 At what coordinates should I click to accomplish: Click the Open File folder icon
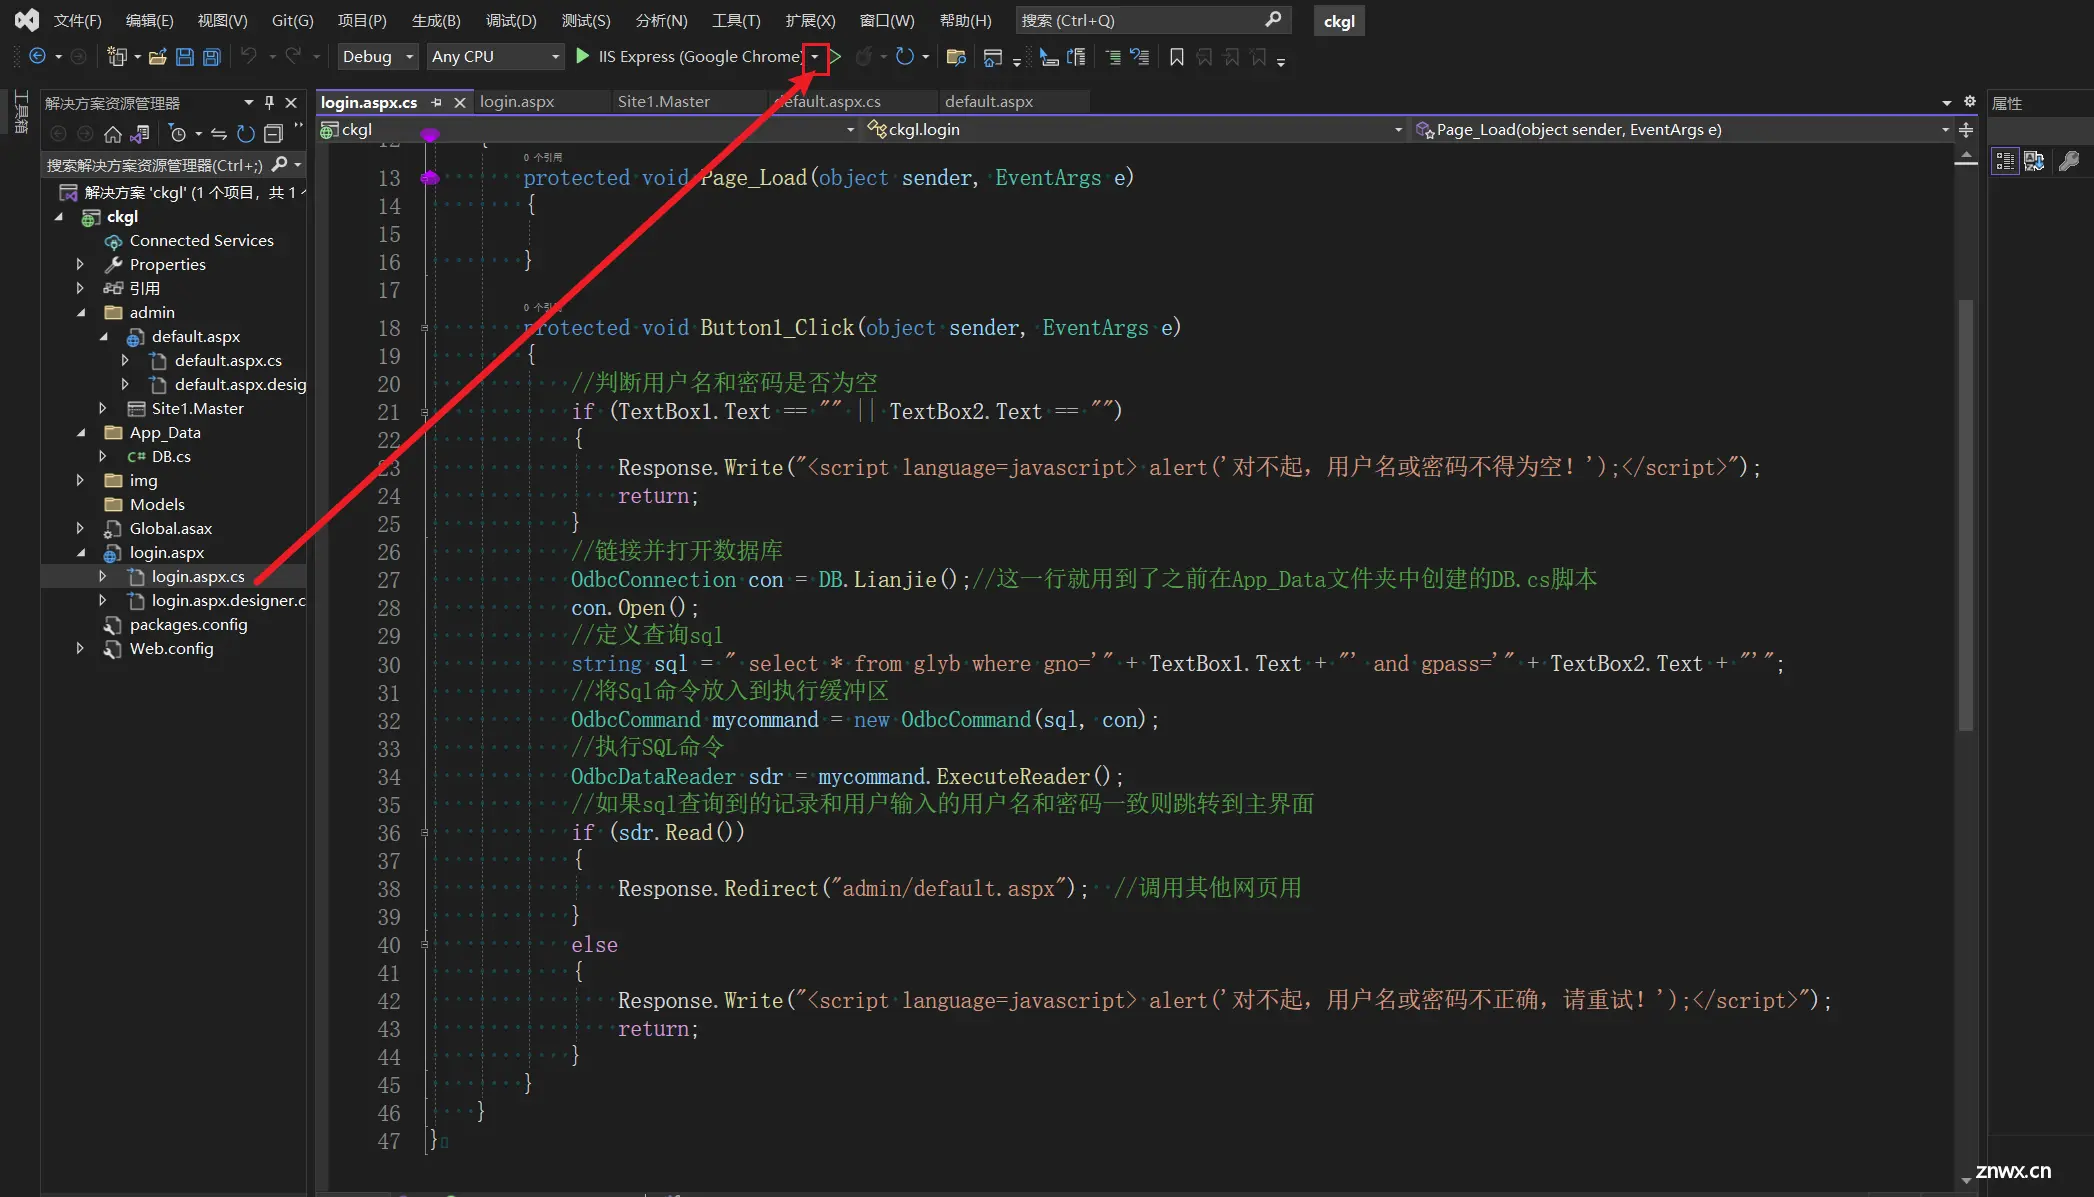tap(157, 57)
